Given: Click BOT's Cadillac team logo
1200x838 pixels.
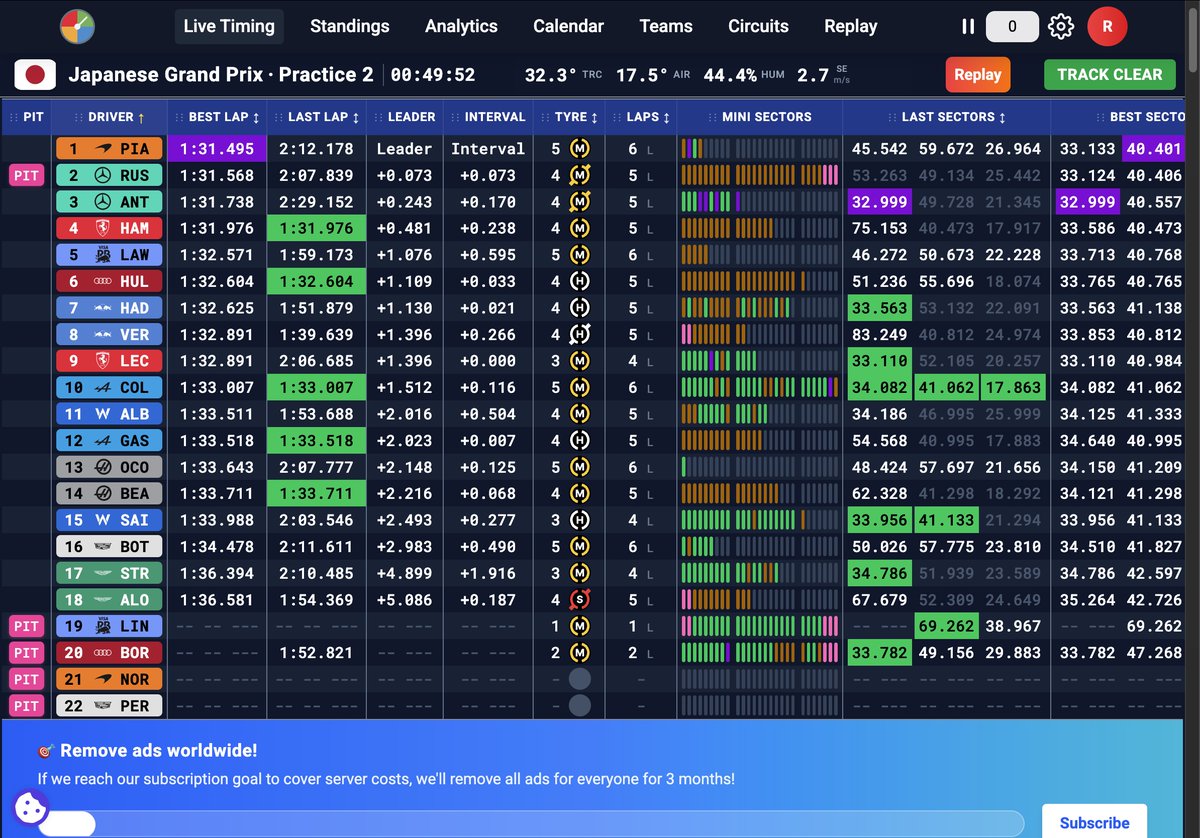Looking at the screenshot, I should pyautogui.click(x=101, y=547).
